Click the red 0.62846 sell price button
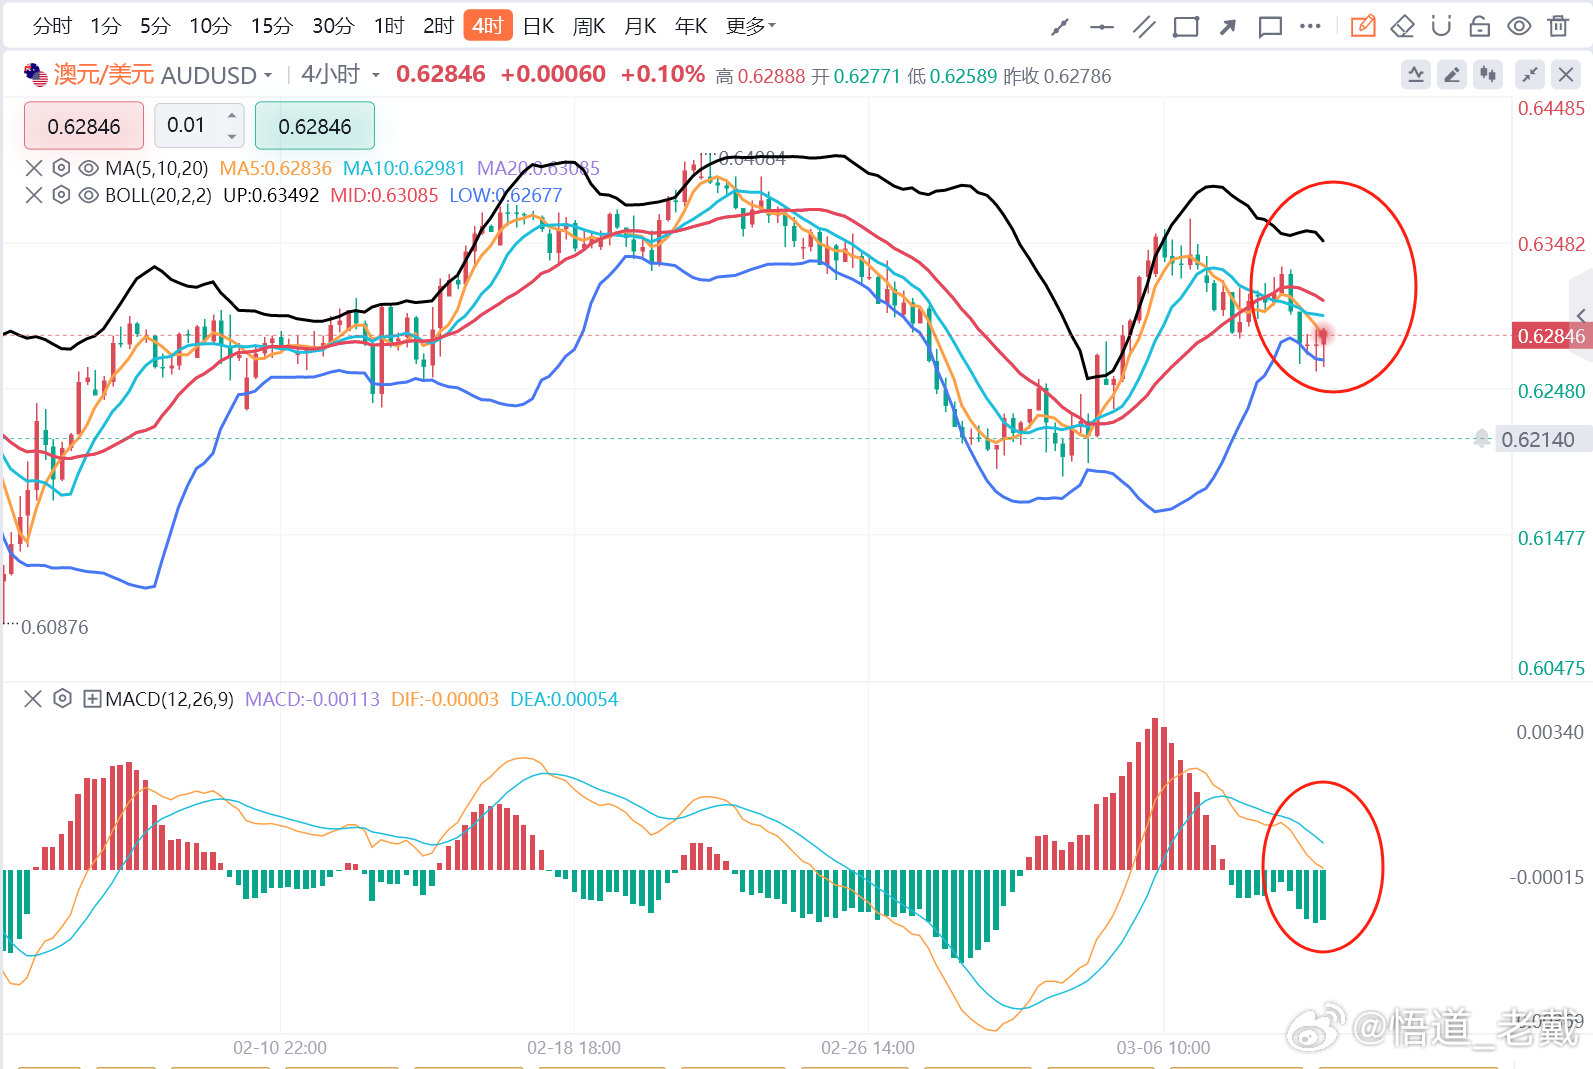Viewport: 1593px width, 1069px height. pos(84,126)
